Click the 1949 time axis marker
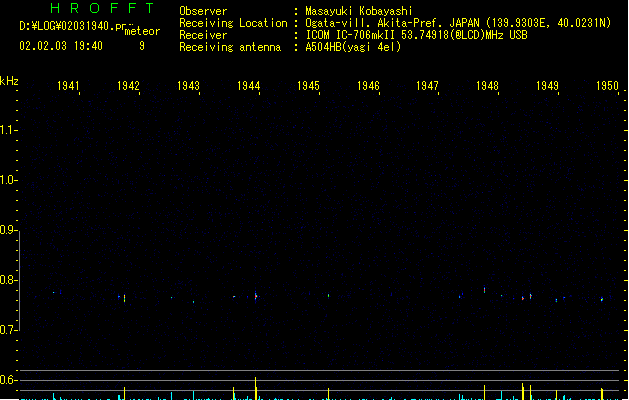Image resolution: width=629 pixels, height=400 pixels. point(547,86)
